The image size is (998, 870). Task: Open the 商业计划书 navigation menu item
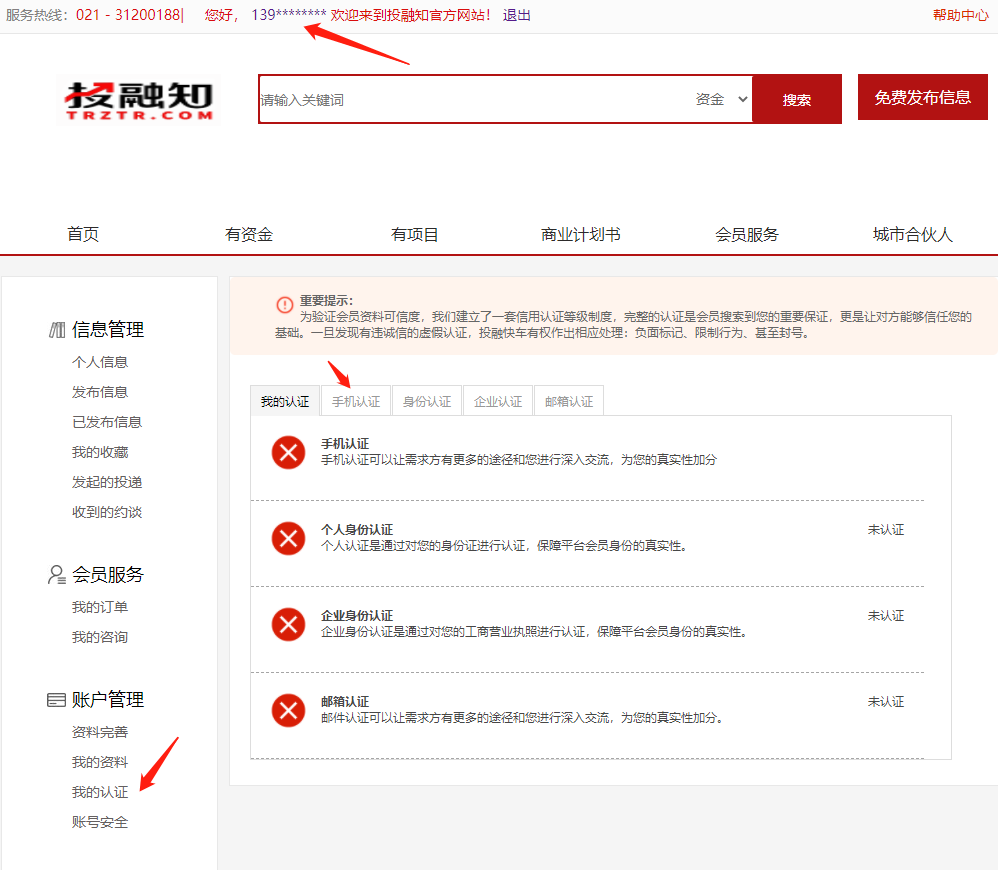580,234
